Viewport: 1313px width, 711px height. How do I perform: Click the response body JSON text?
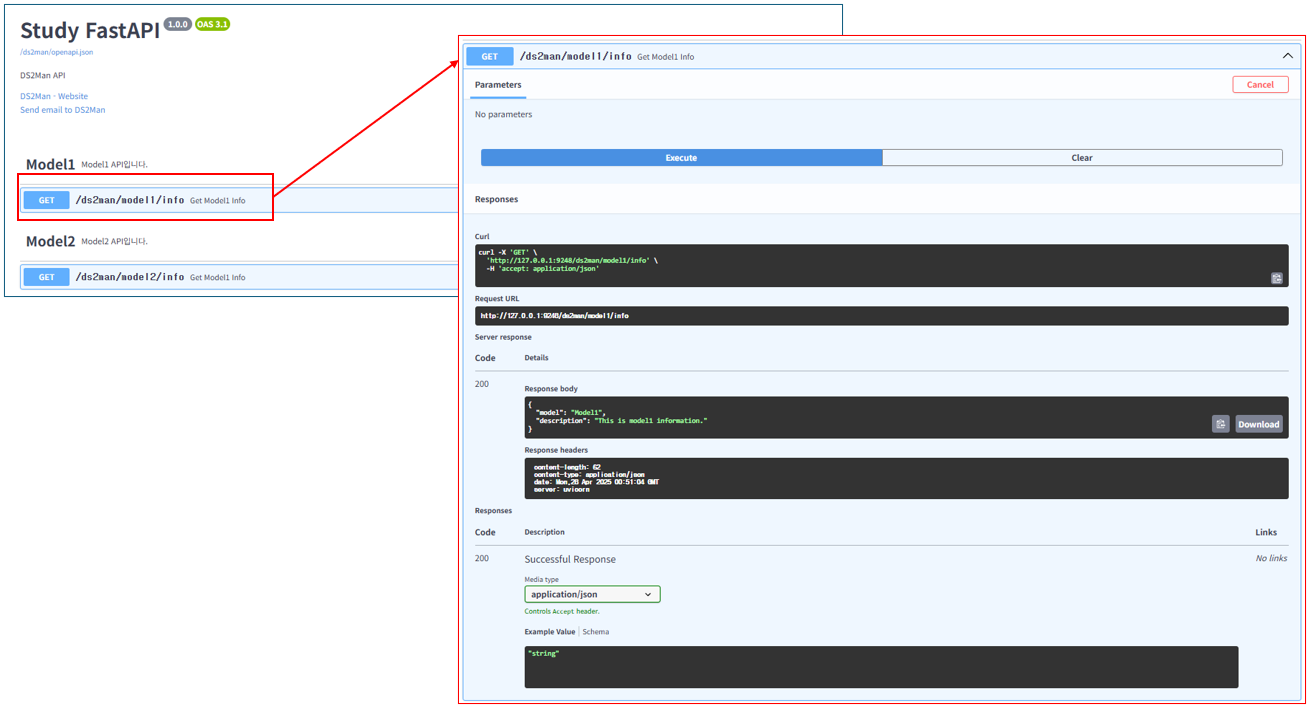(x=618, y=417)
